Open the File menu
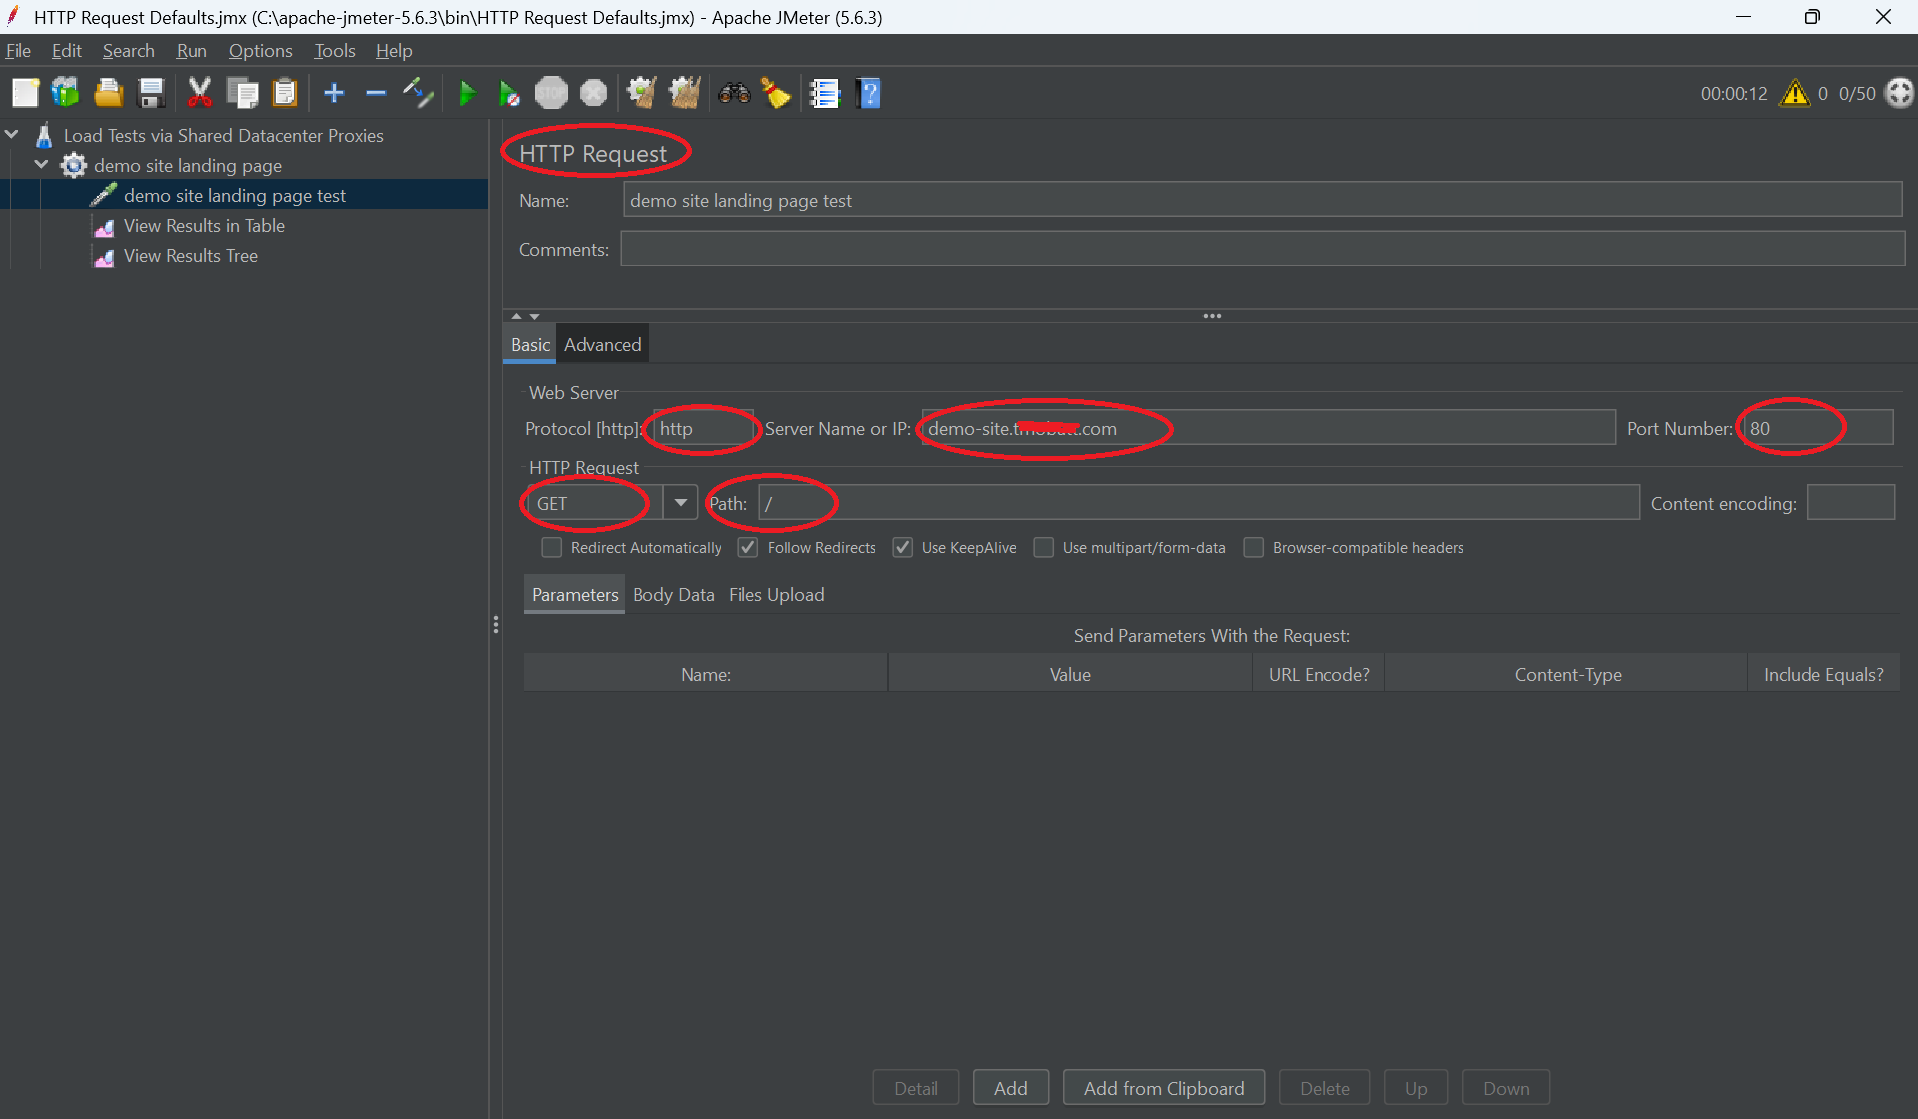Screen dimensions: 1918x1119 pos(18,50)
